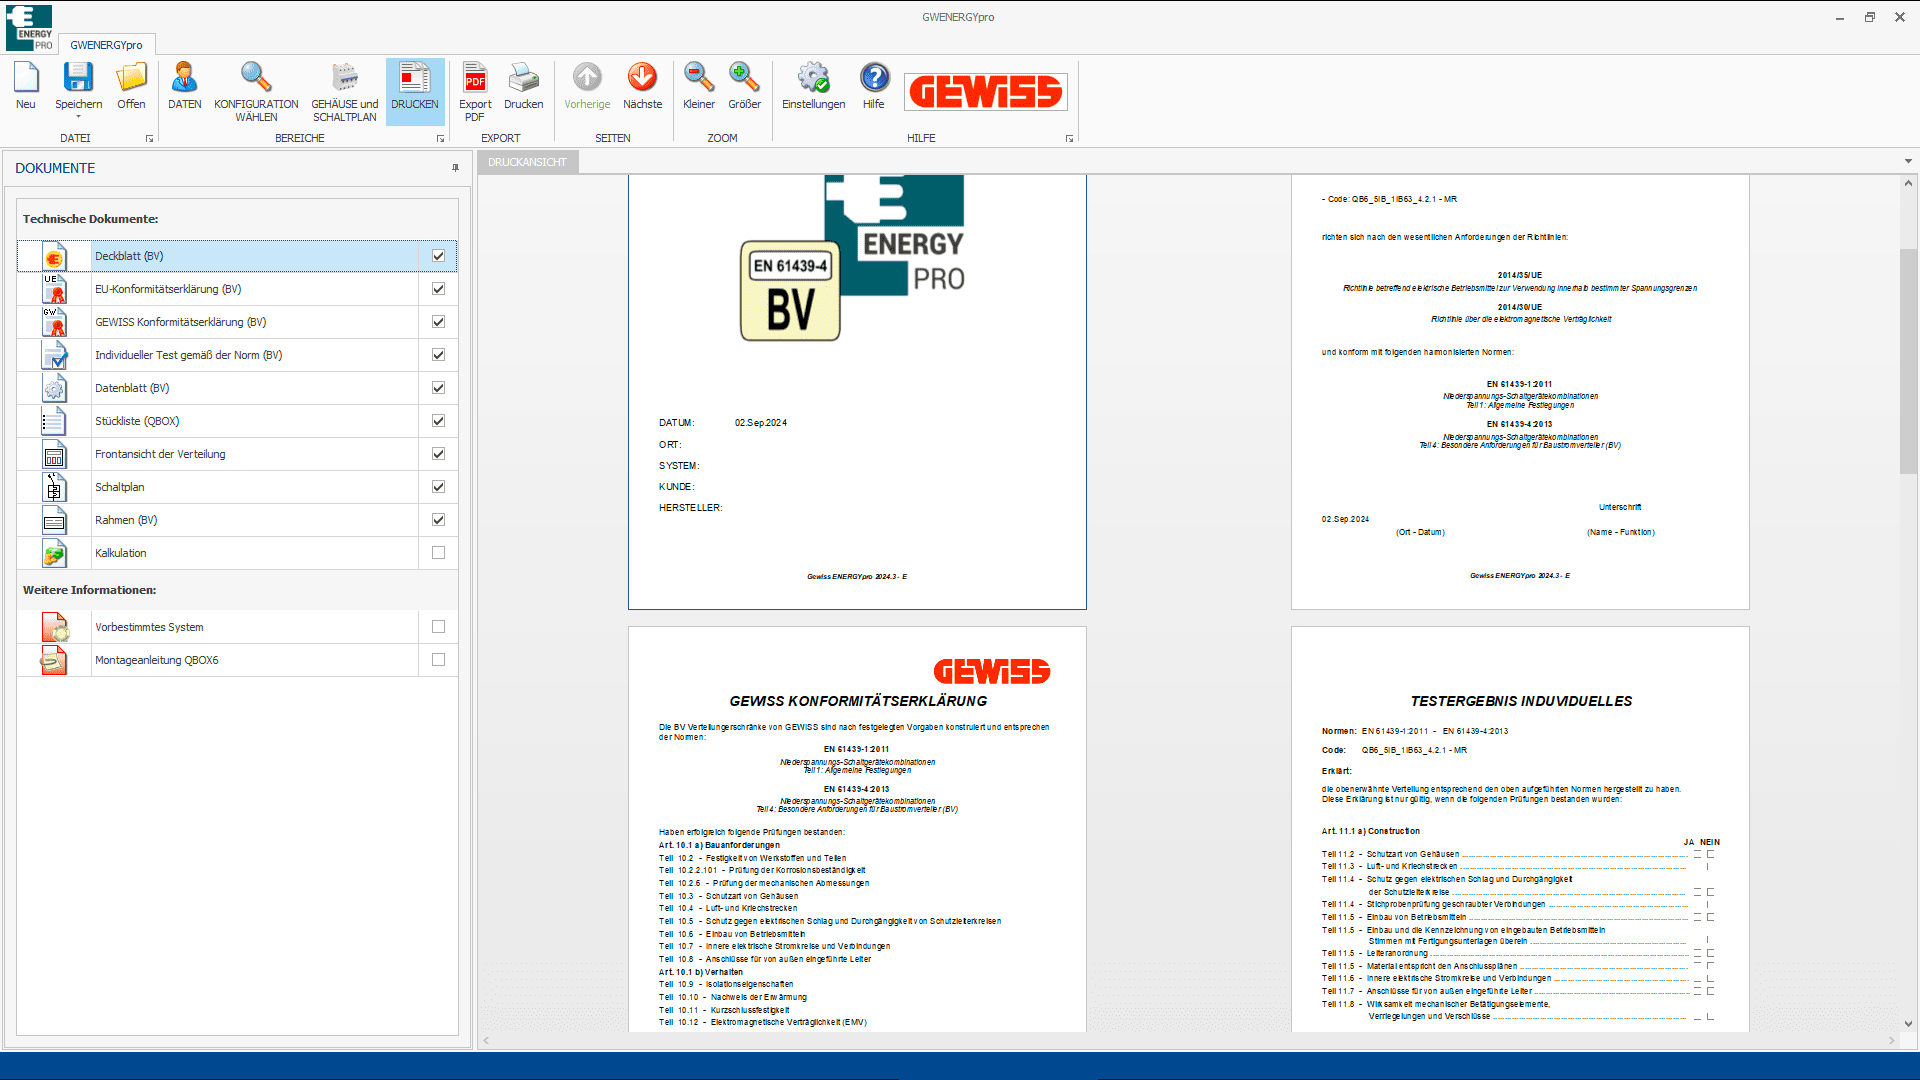Export document as PDF

click(x=475, y=92)
